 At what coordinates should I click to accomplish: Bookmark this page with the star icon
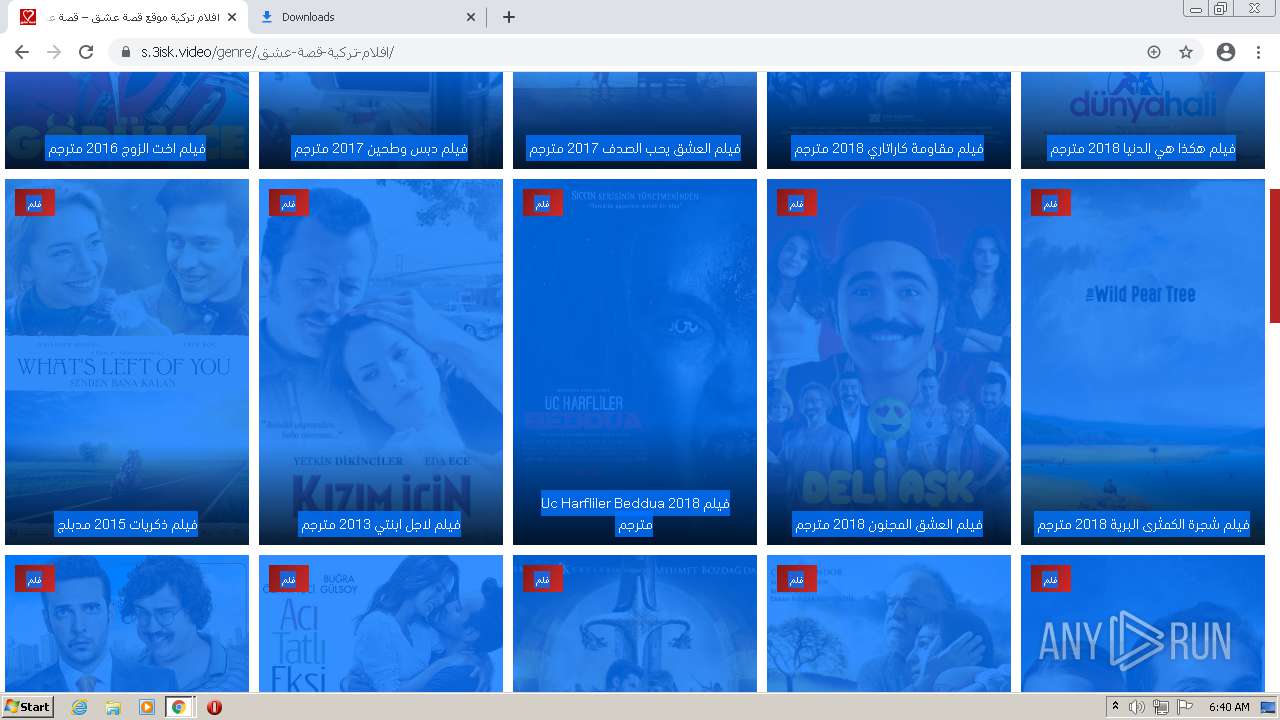point(1186,52)
